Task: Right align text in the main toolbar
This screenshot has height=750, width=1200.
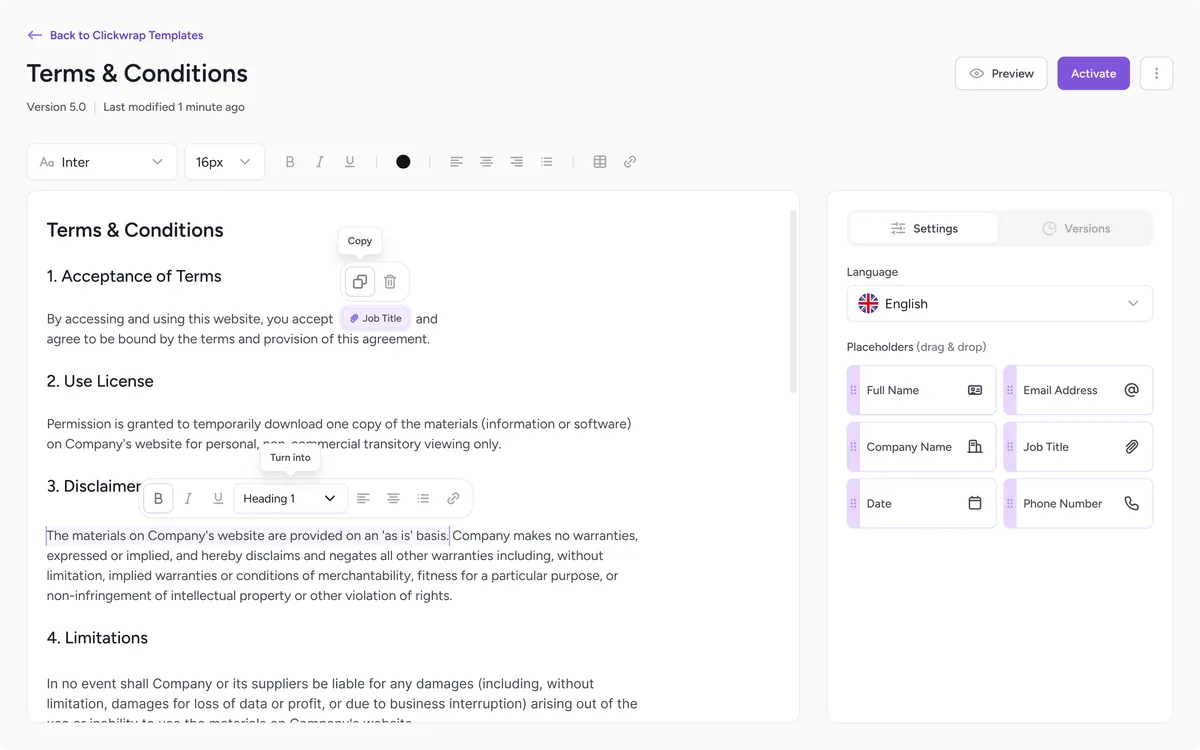Action: click(x=516, y=162)
